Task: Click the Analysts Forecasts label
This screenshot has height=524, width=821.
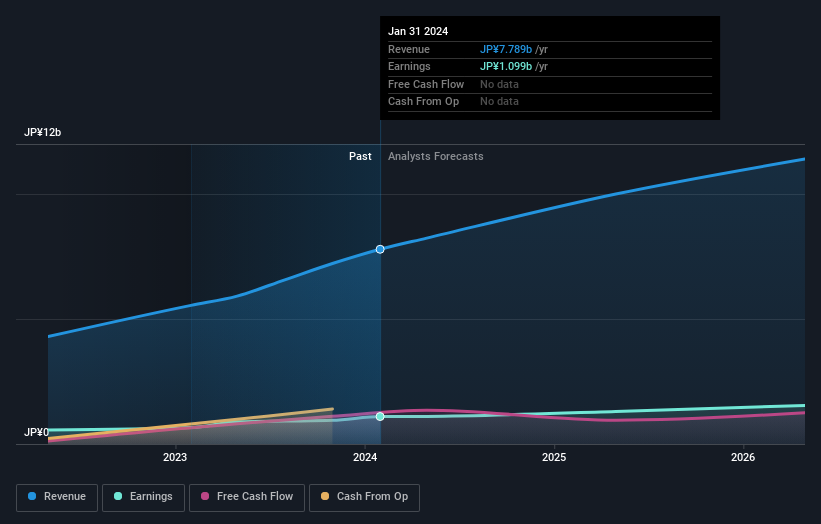Action: pos(436,157)
